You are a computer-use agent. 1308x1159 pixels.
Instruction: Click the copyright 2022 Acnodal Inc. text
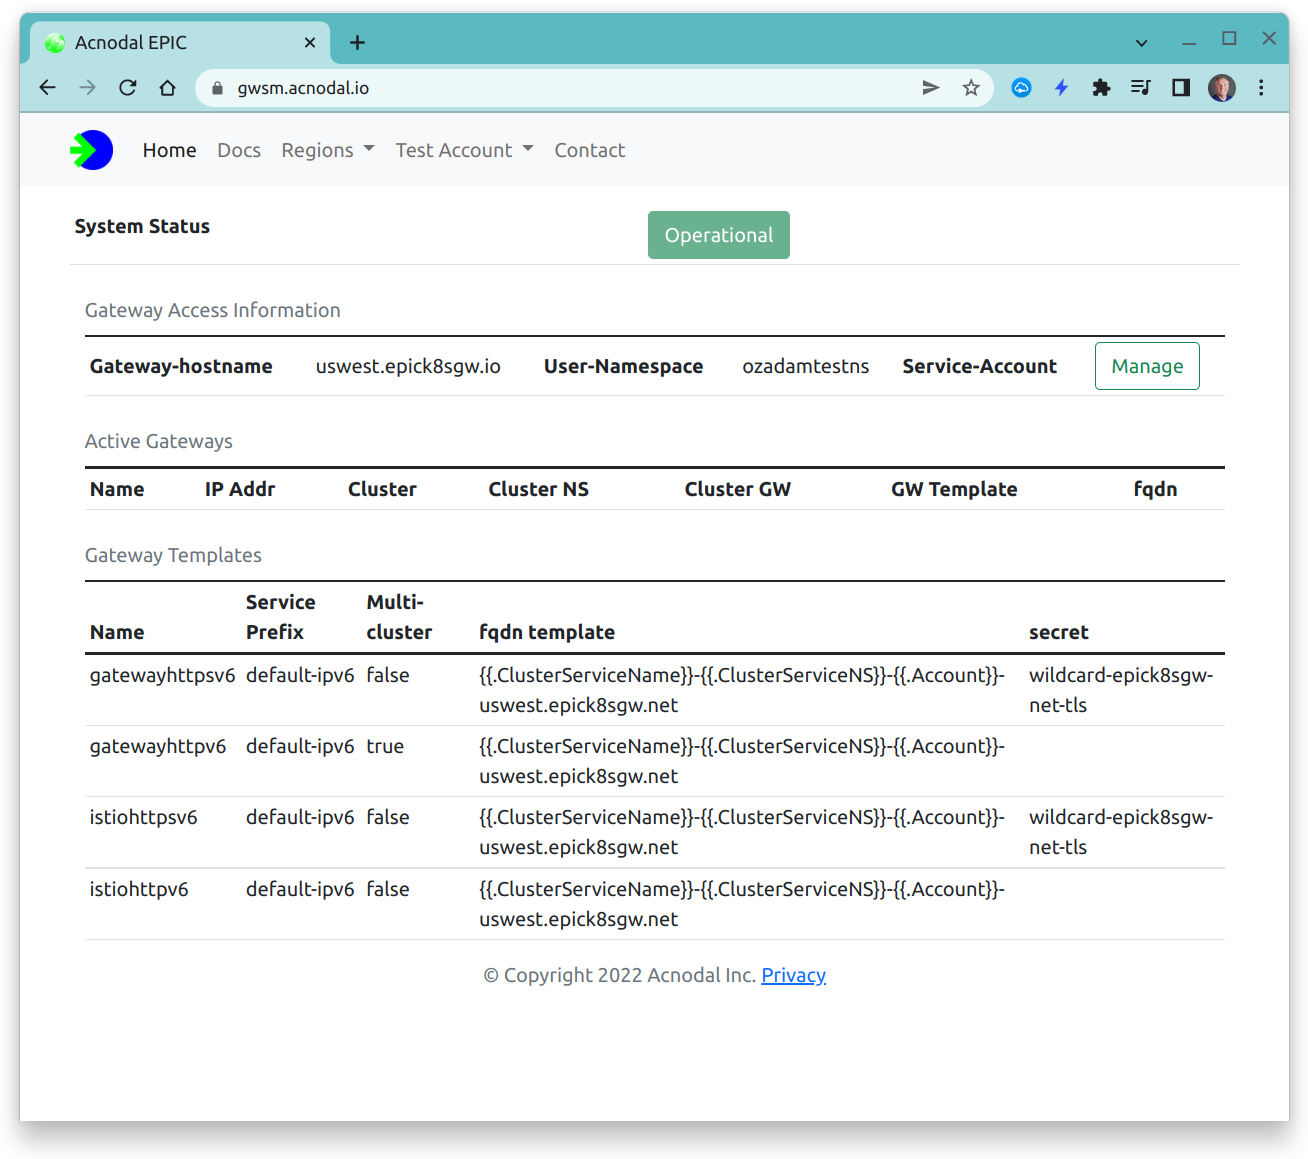[x=620, y=975]
